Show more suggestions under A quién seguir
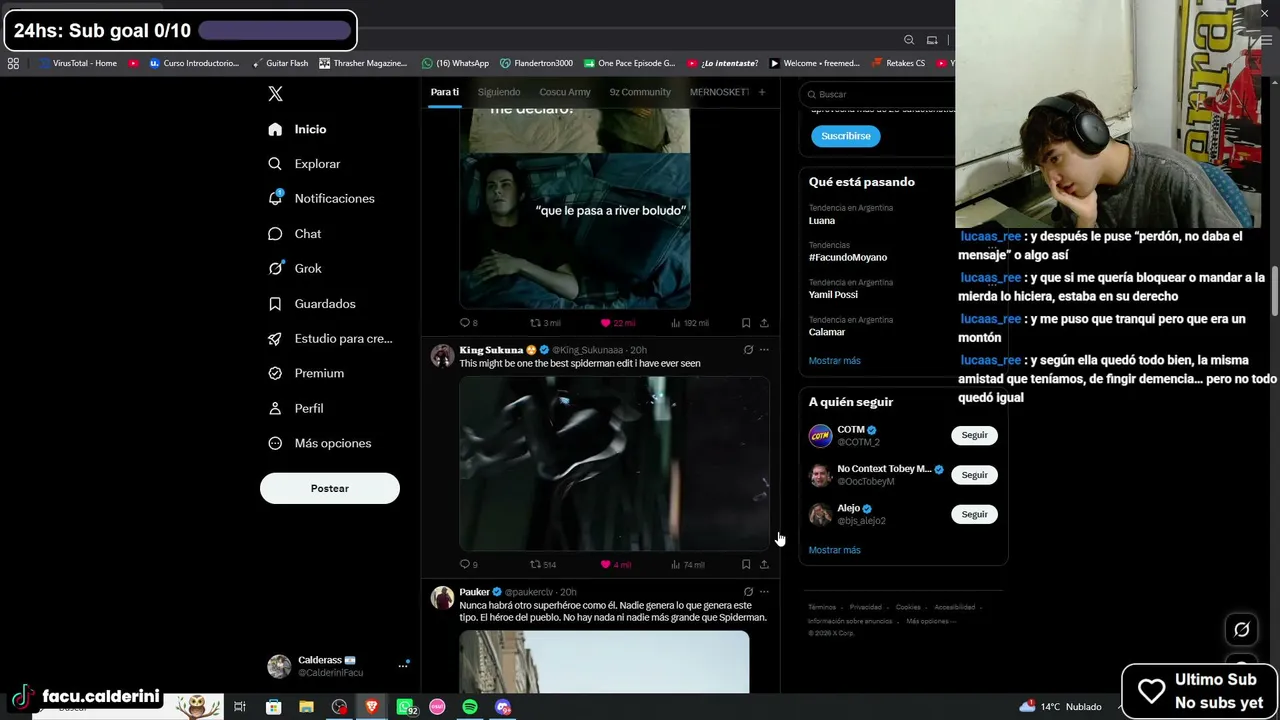1280x720 pixels. (x=834, y=550)
